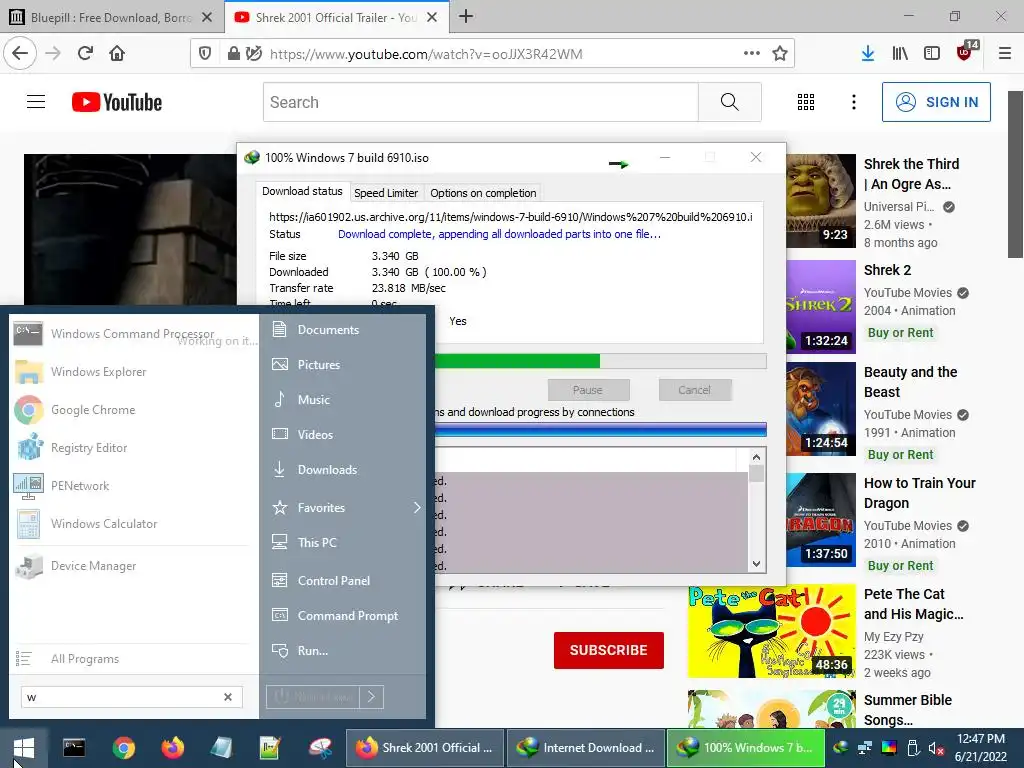Screen dimensions: 1024x768
Task: Show tracking protection shield info
Action: tap(204, 54)
